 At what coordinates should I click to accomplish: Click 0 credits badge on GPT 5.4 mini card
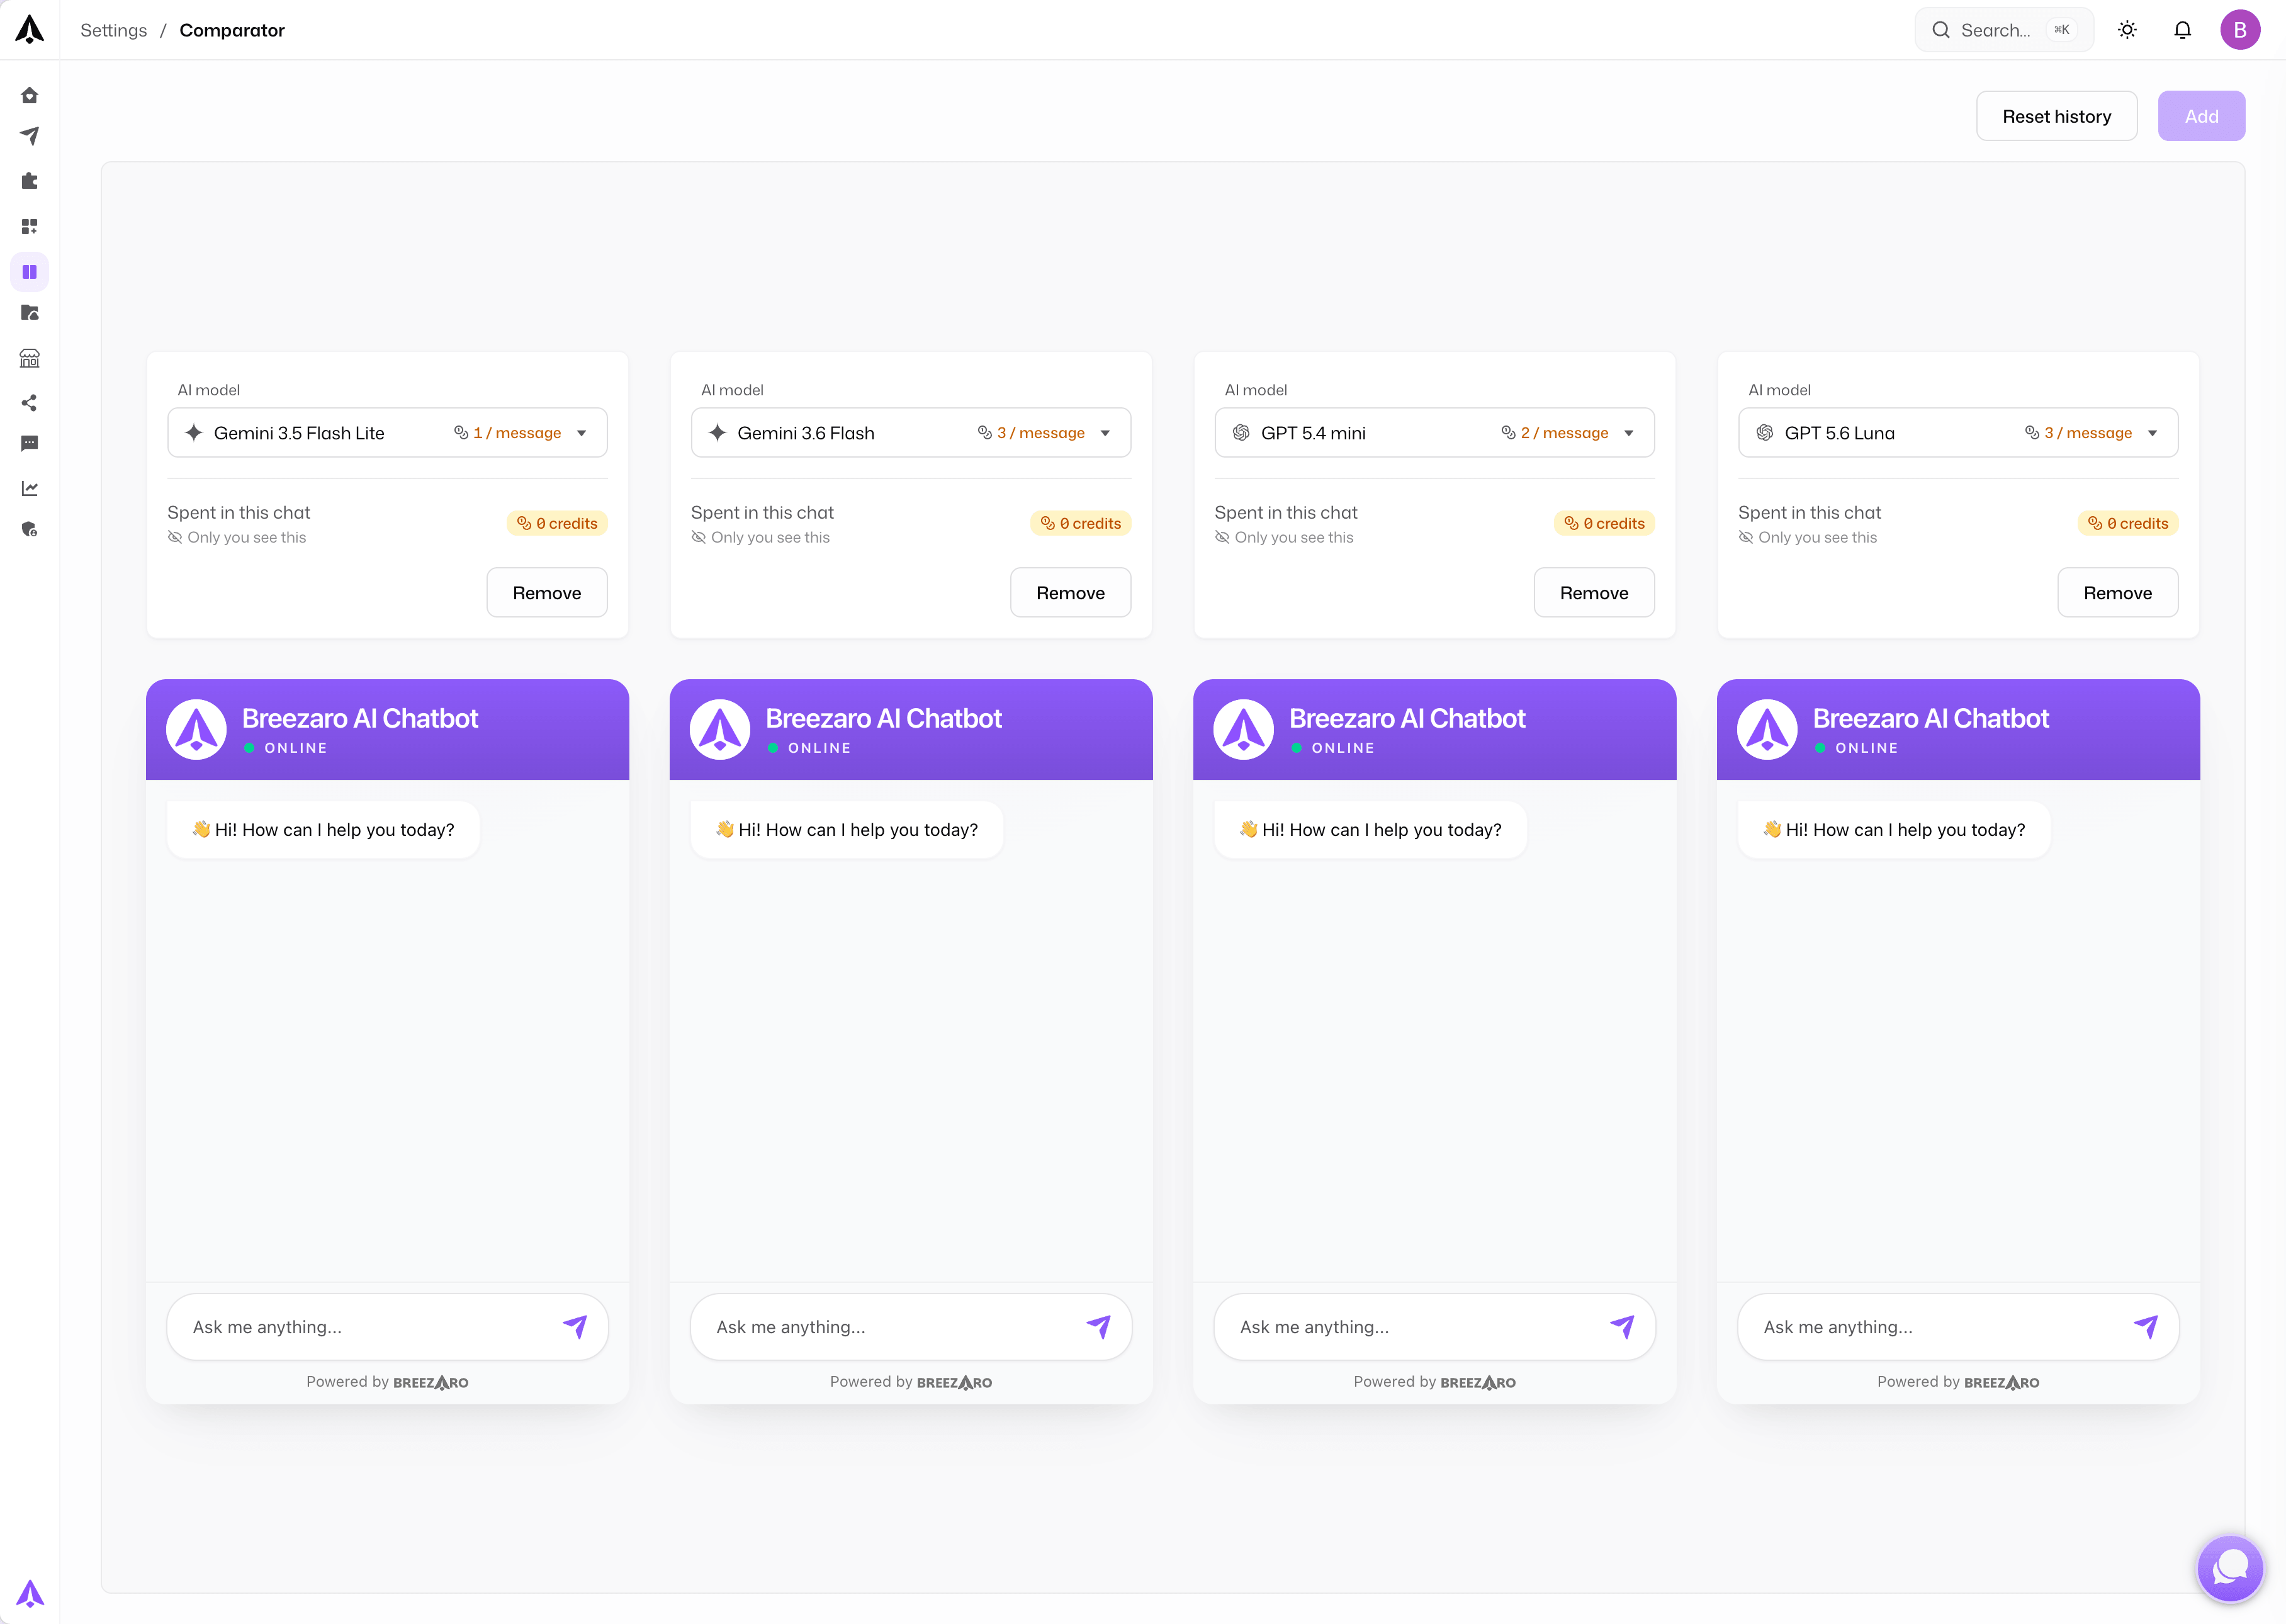pos(1604,523)
